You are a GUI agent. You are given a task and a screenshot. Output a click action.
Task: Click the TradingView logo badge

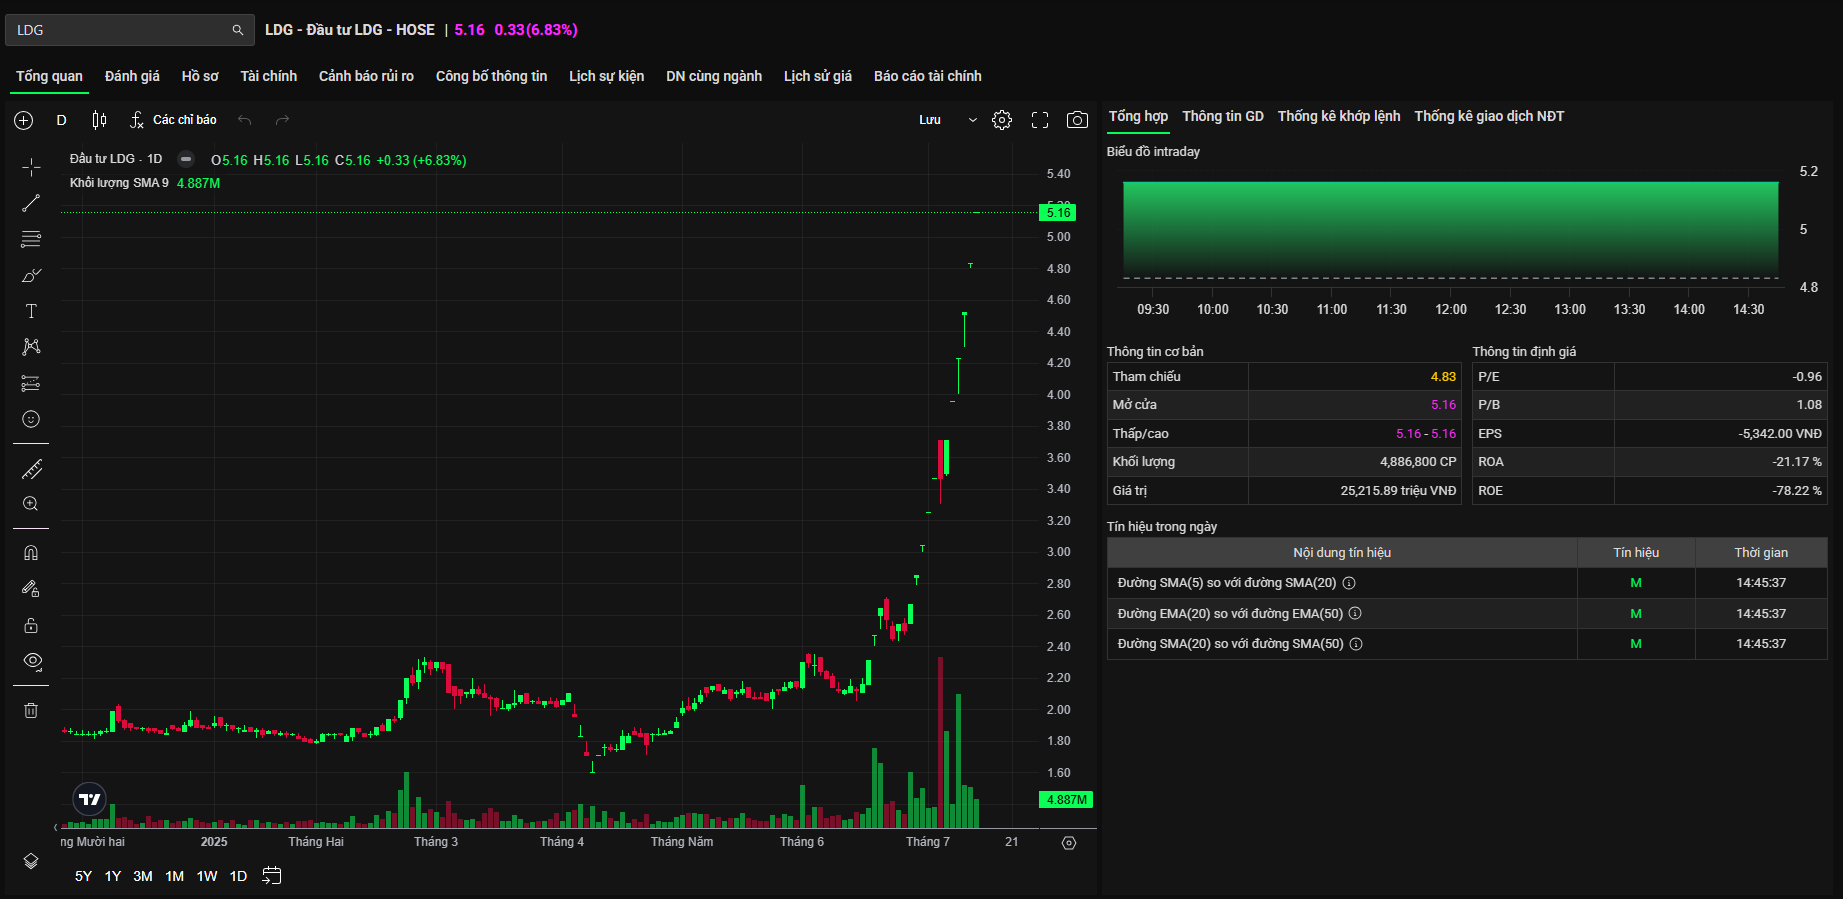click(90, 799)
